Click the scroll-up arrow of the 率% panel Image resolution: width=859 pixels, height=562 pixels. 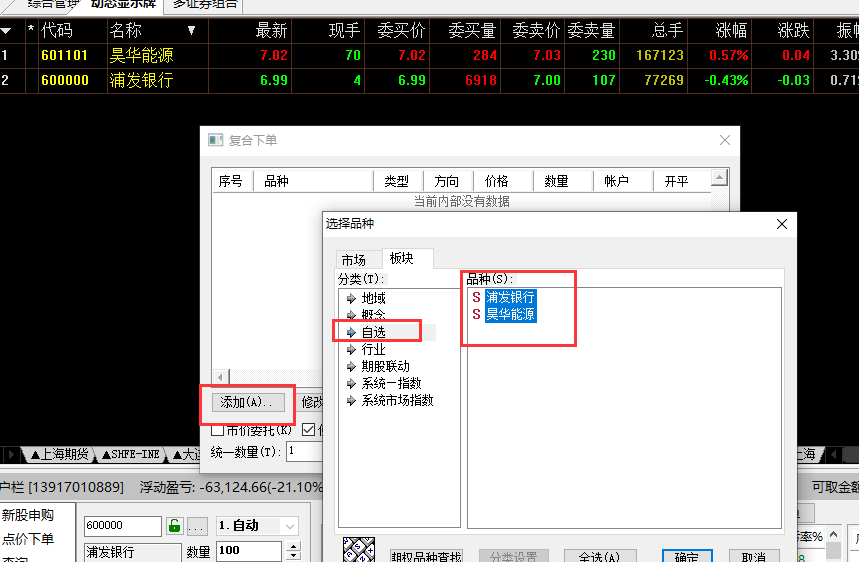tap(833, 535)
